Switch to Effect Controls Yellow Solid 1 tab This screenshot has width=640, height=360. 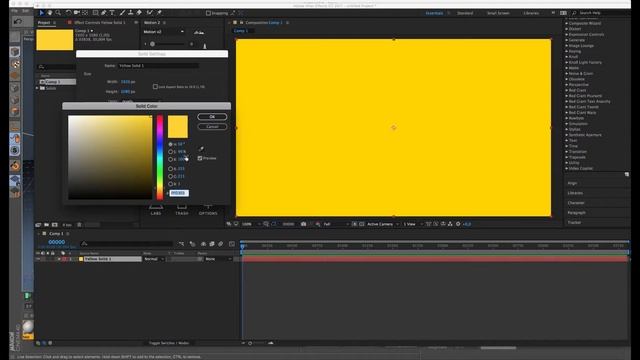point(100,23)
